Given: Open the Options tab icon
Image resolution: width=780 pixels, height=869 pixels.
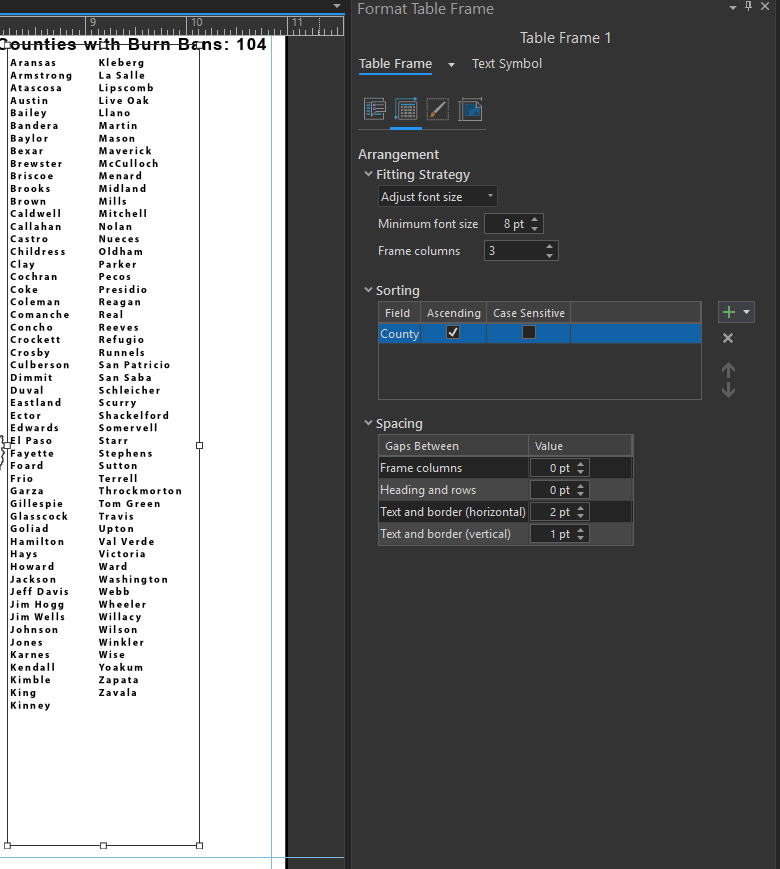Looking at the screenshot, I should click(x=375, y=109).
